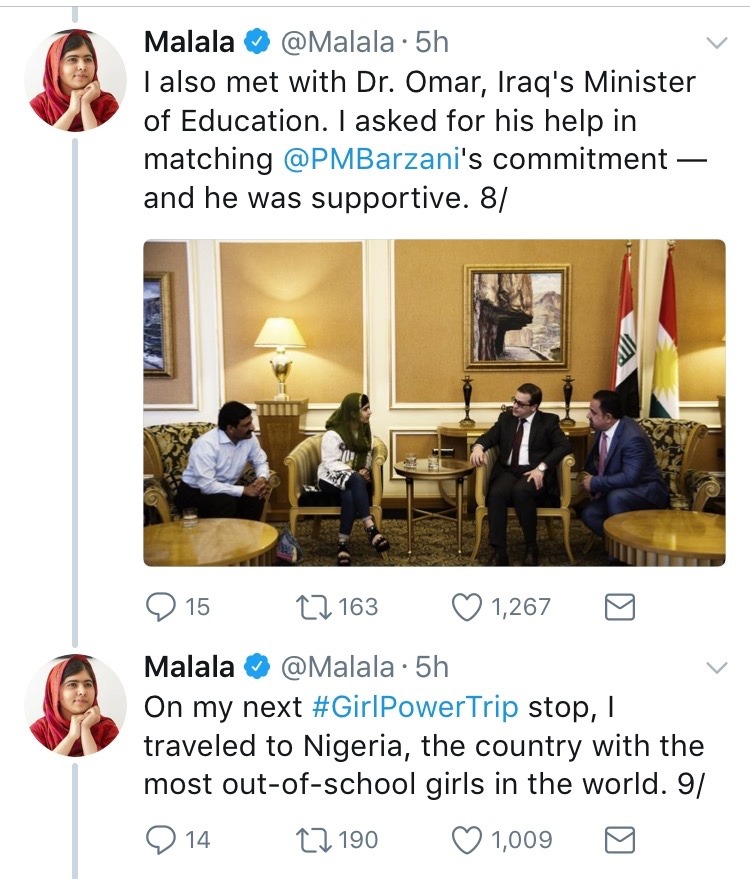Open the blue verified badge on first tweet
Screen dimensions: 750x879
pyautogui.click(x=259, y=43)
